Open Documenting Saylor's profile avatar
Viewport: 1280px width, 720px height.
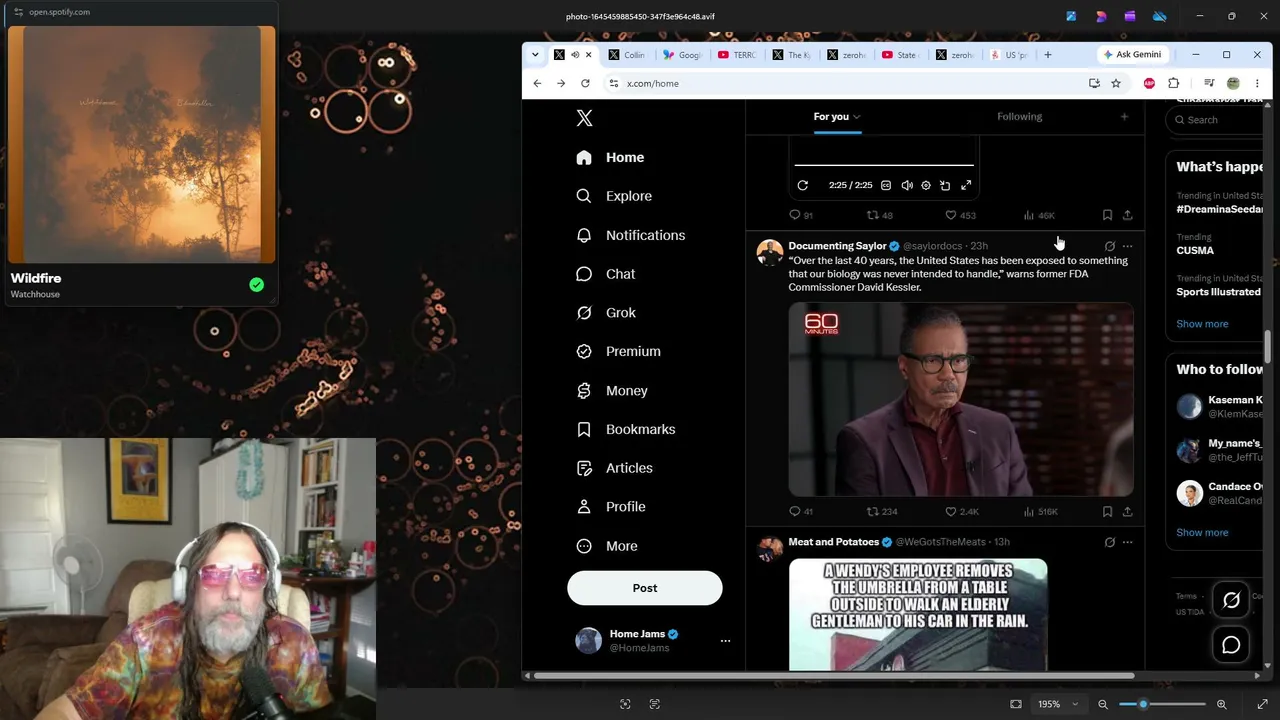pyautogui.click(x=769, y=252)
